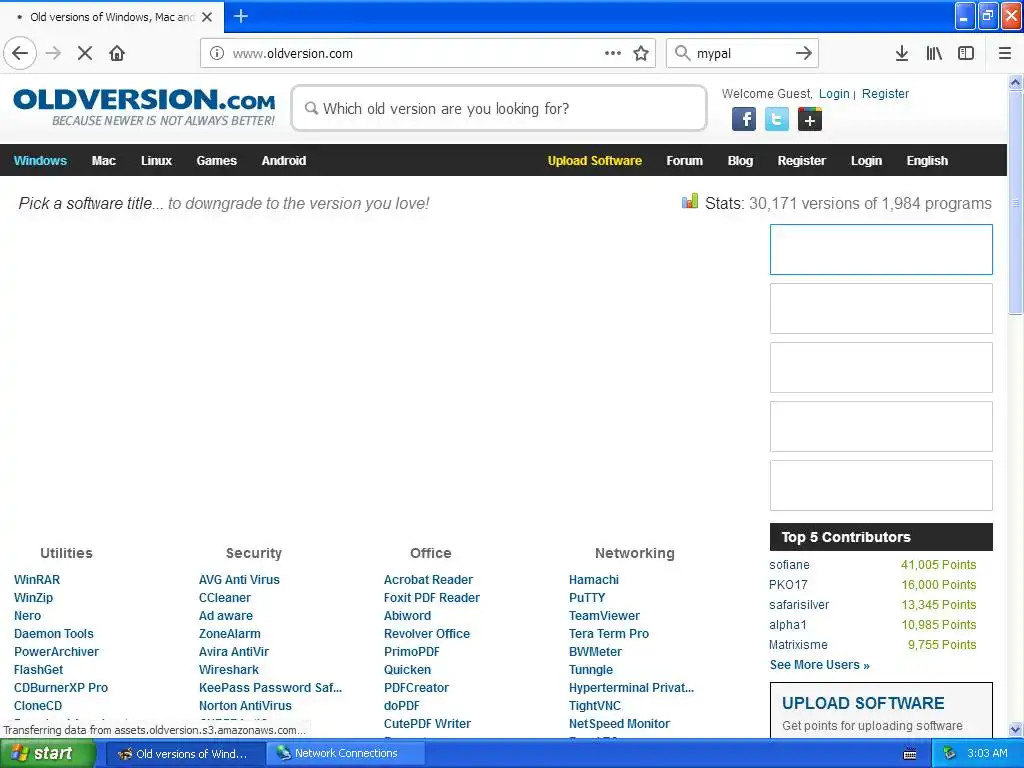This screenshot has height=768, width=1024.
Task: Go back using browser back arrow
Action: coord(20,53)
